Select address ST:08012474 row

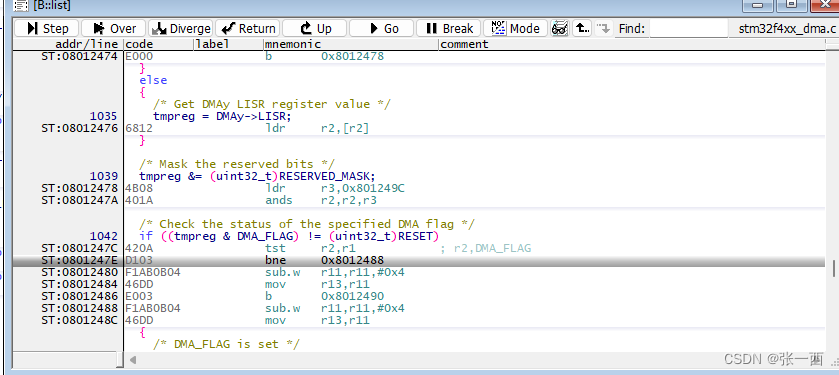pos(419,56)
